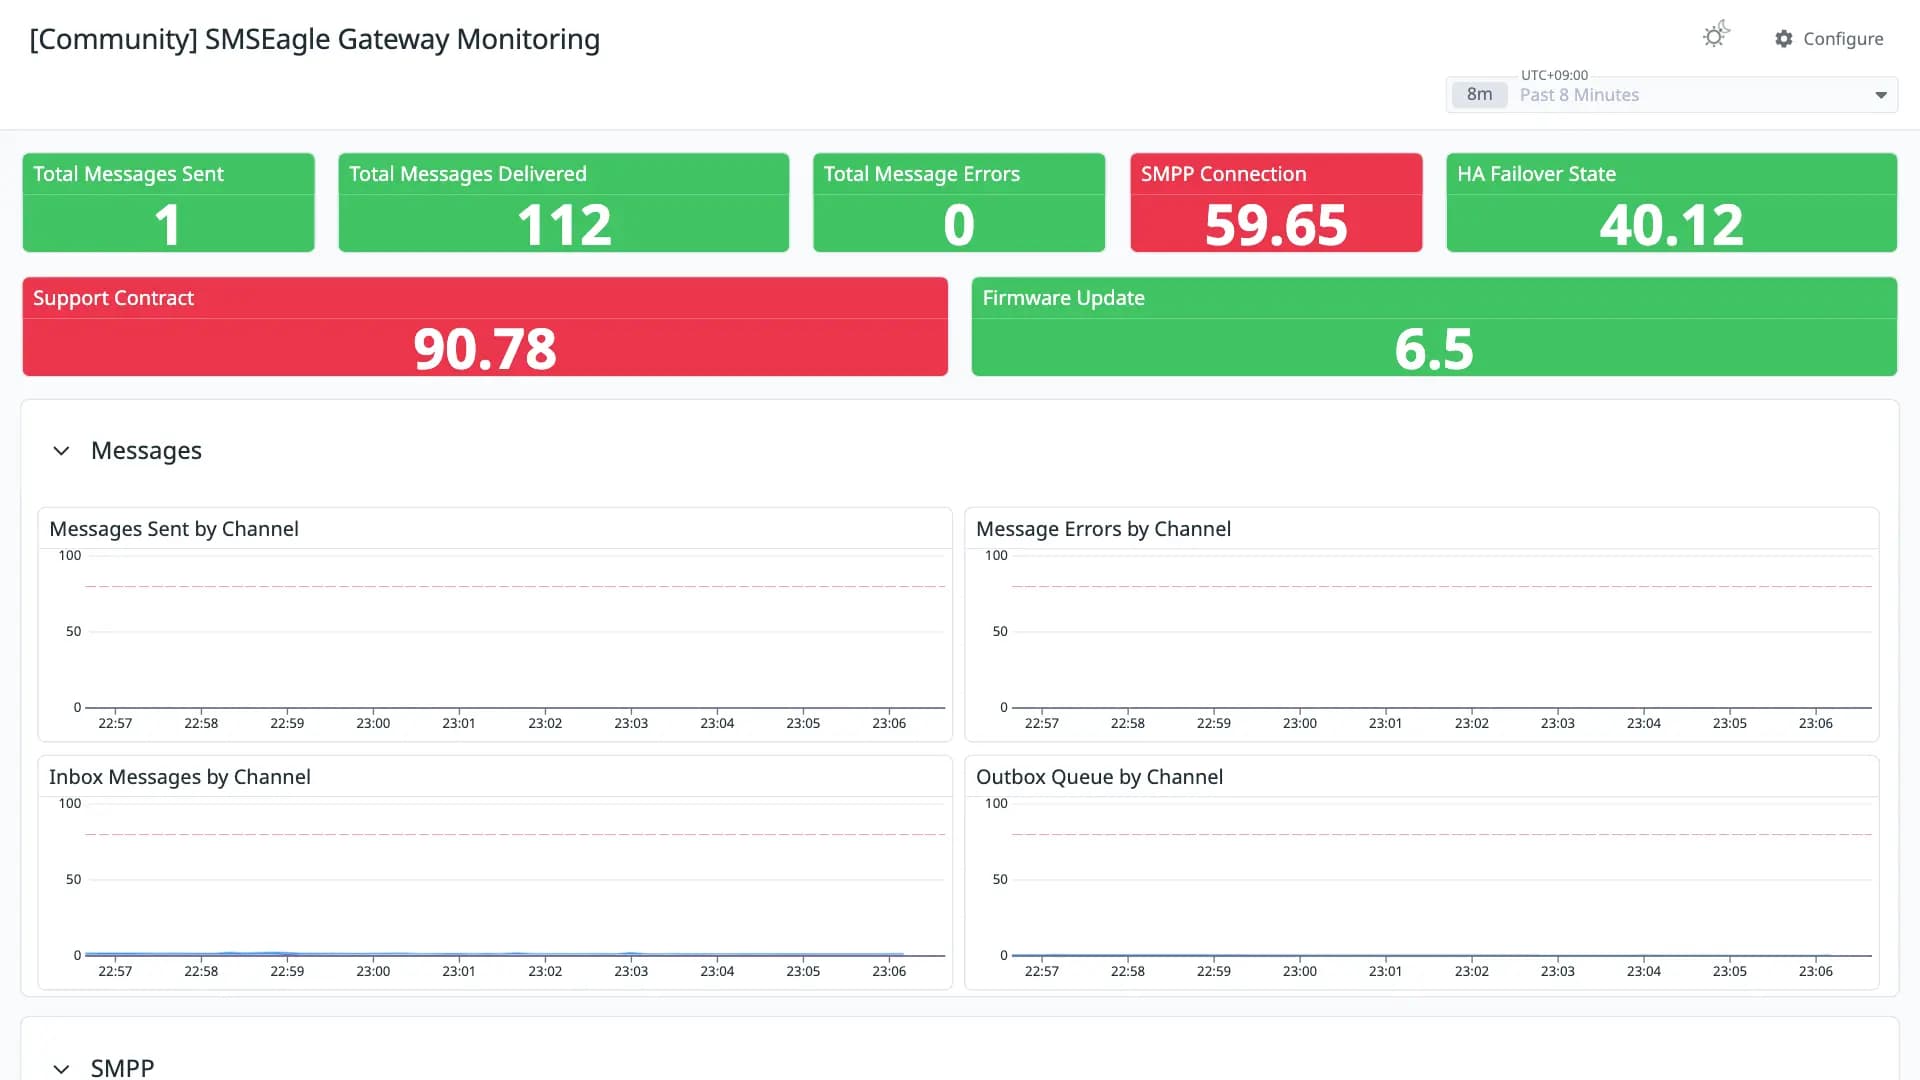Toggle the light/dark theme sun-moon icon
1920x1080 pixels.
pyautogui.click(x=1716, y=35)
